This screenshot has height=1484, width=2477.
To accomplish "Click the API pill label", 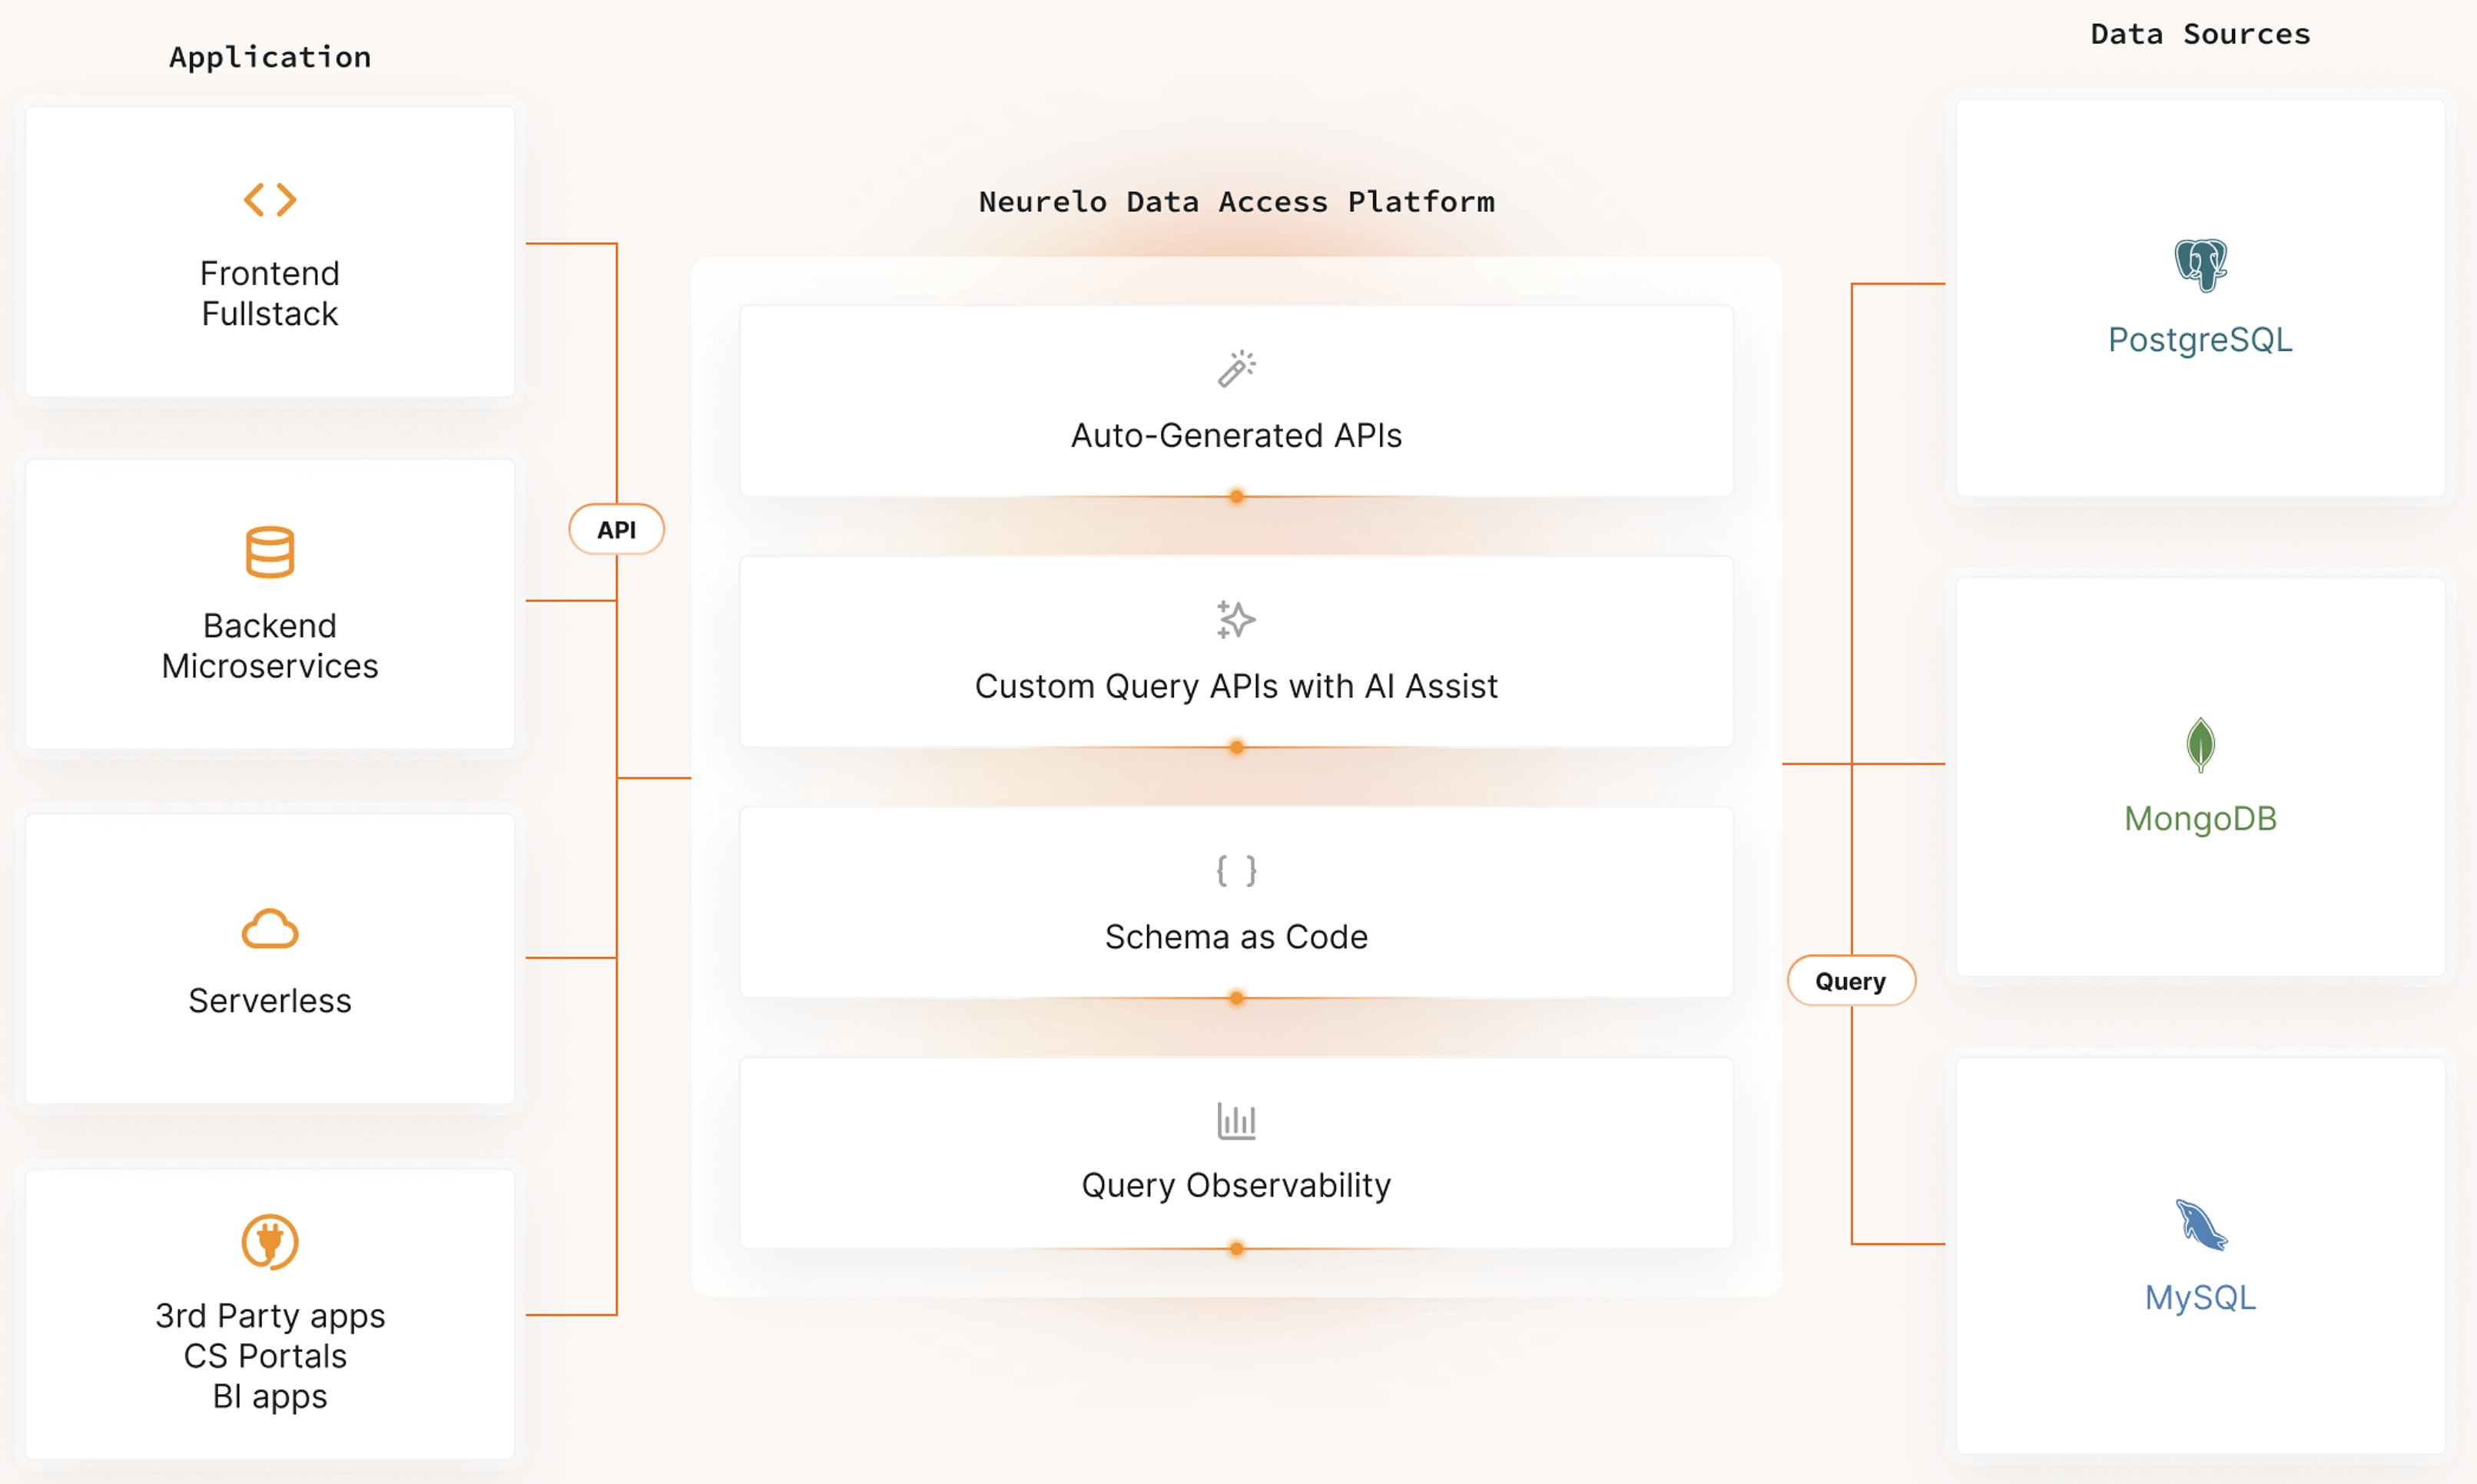I will [x=616, y=530].
